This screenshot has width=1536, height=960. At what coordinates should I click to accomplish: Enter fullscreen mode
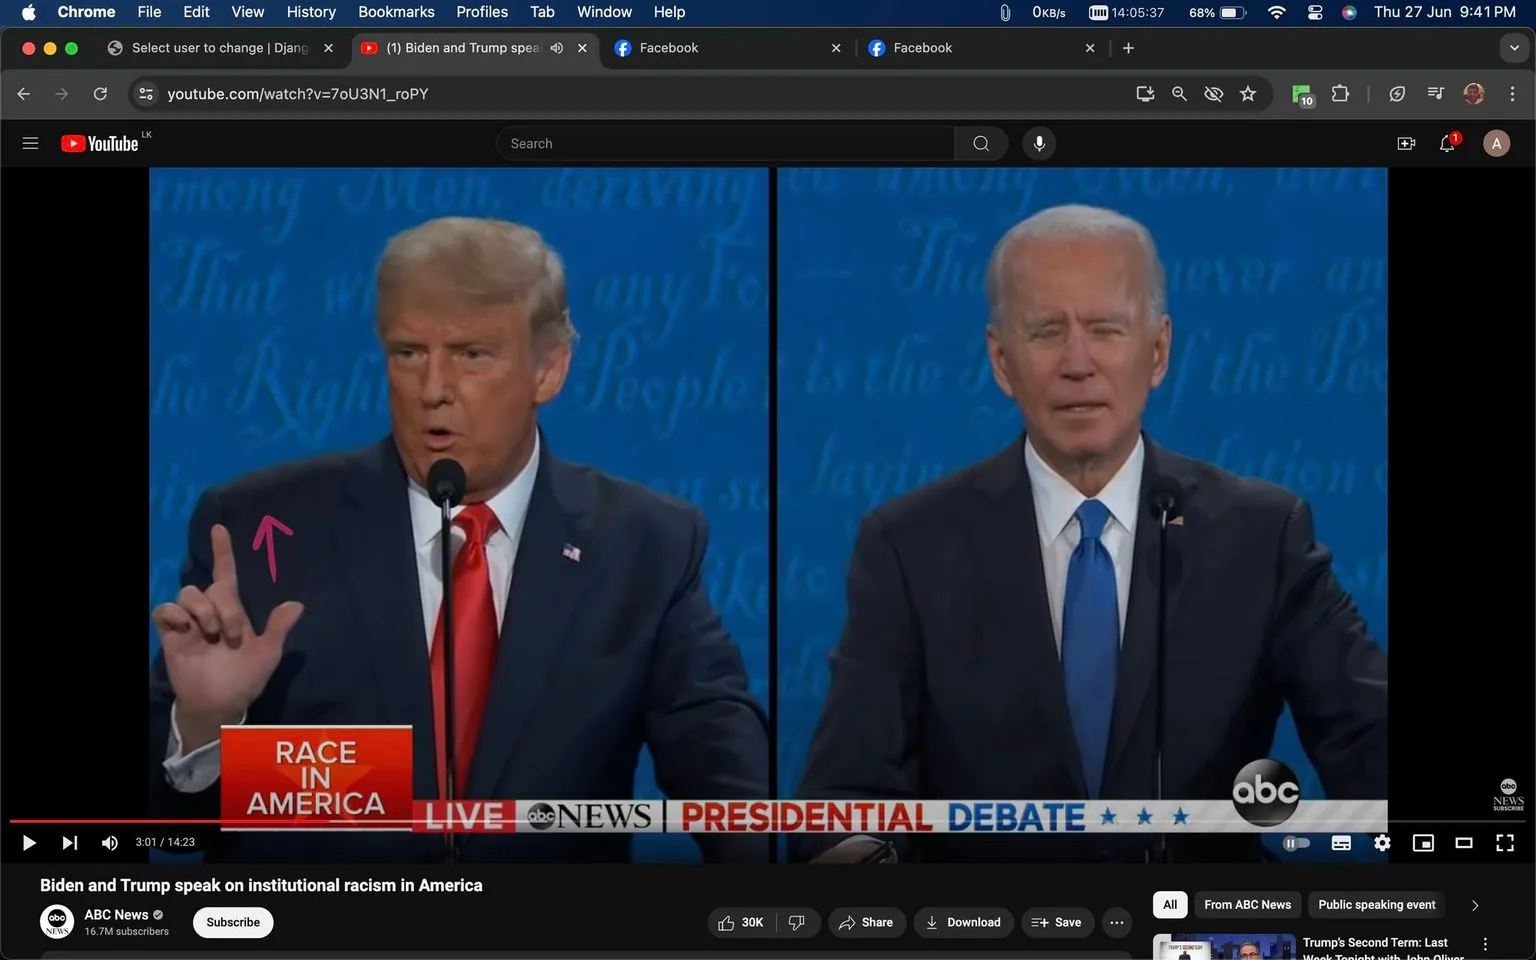click(x=1505, y=842)
